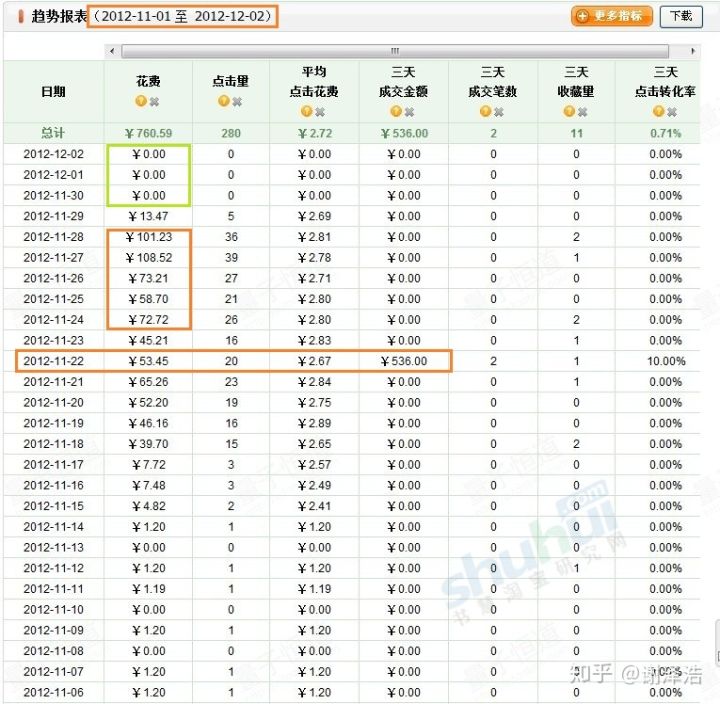Screen dimensions: 720x704
Task: Click right arrow of horizontal scrollbar
Action: 692,51
